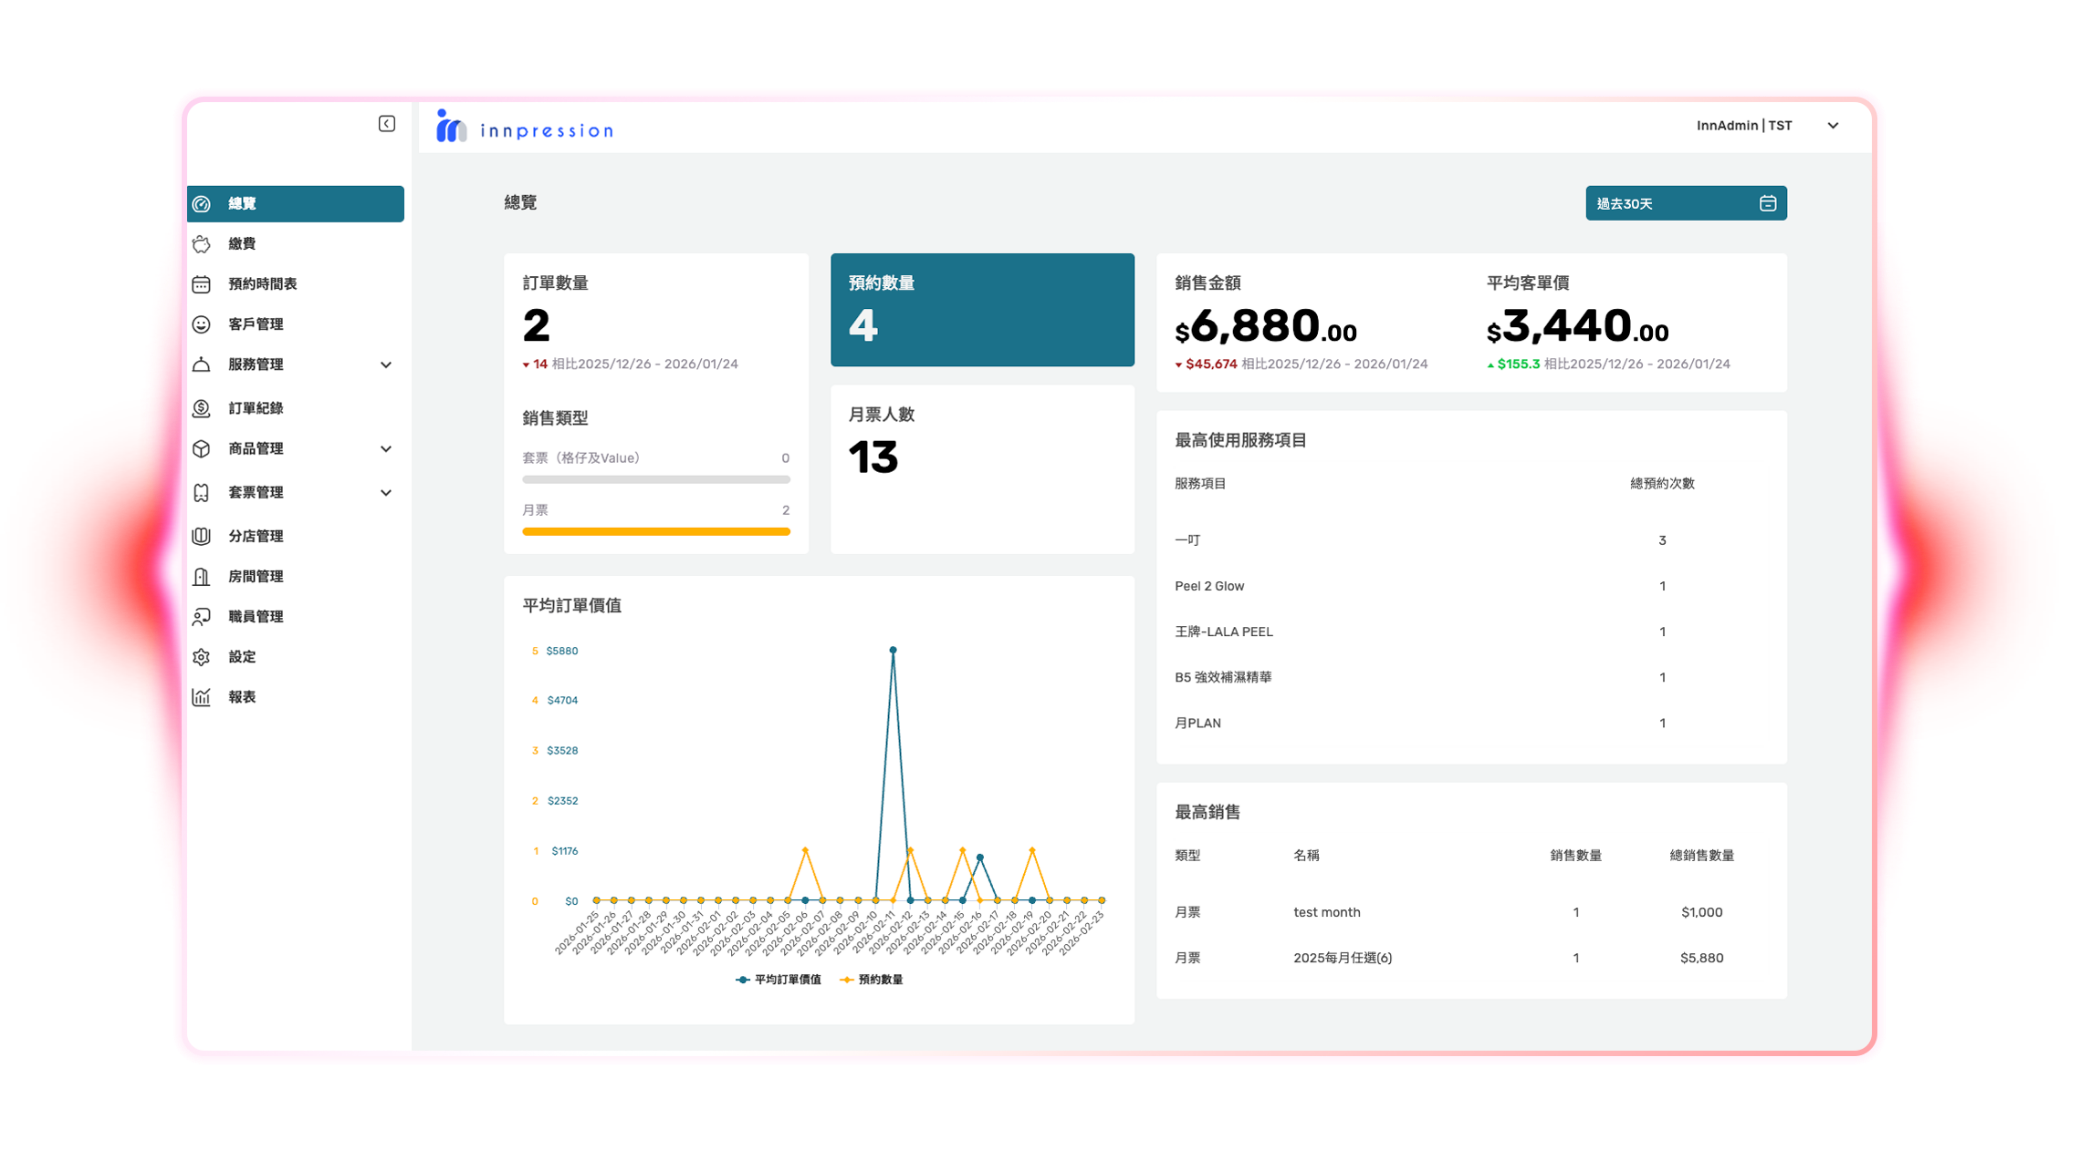Open 職員管理 from the sidebar
Viewport: 2075px width, 1170px height.
(x=256, y=617)
